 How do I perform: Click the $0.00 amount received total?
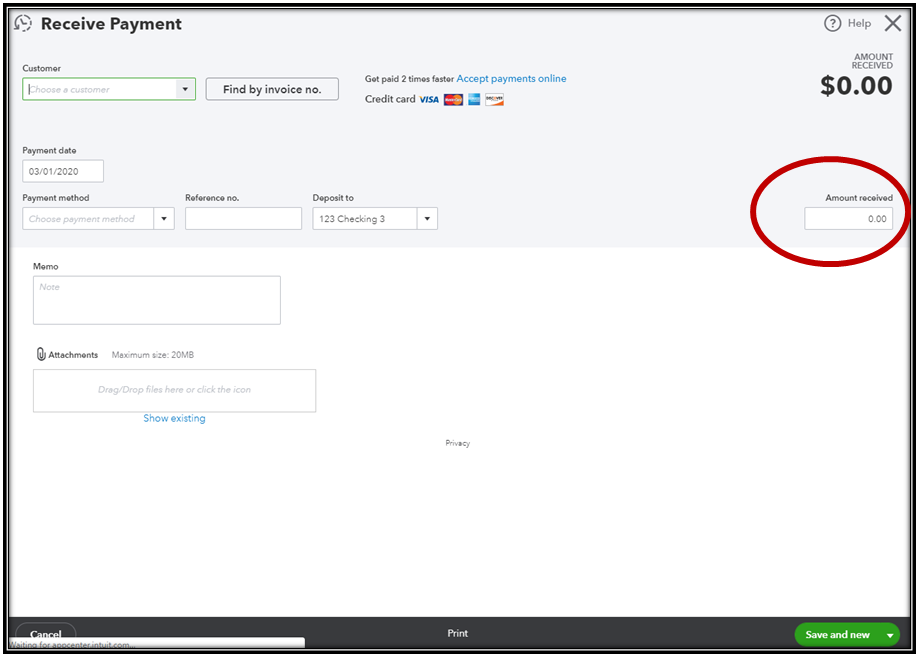pyautogui.click(x=856, y=86)
